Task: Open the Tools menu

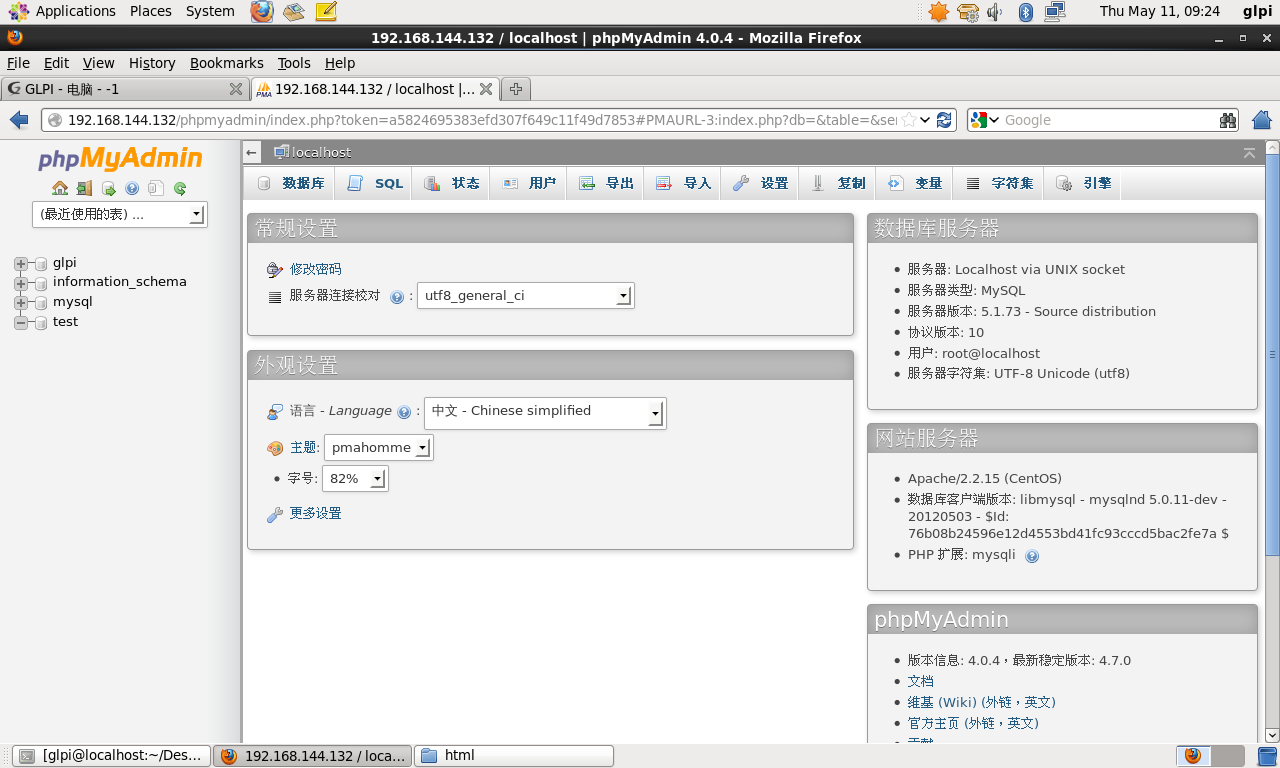Action: tap(294, 63)
